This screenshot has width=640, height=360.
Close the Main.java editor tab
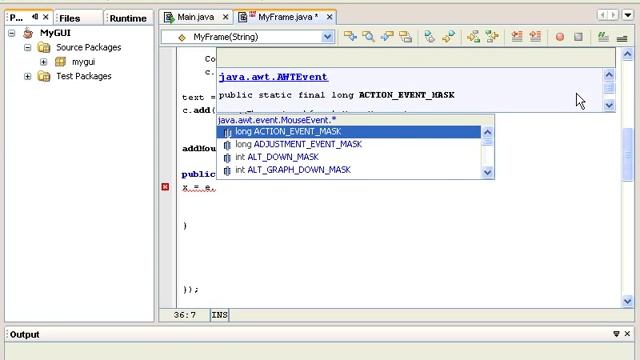coord(225,17)
